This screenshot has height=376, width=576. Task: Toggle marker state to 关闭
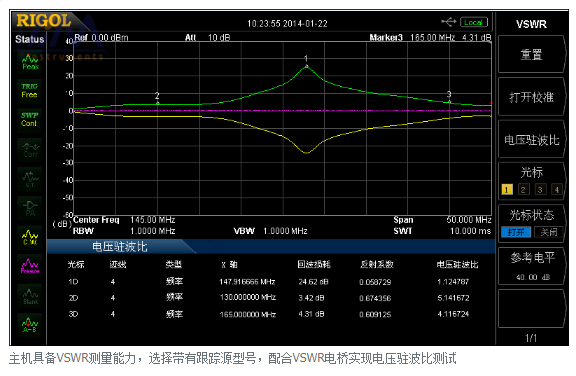[x=548, y=232]
